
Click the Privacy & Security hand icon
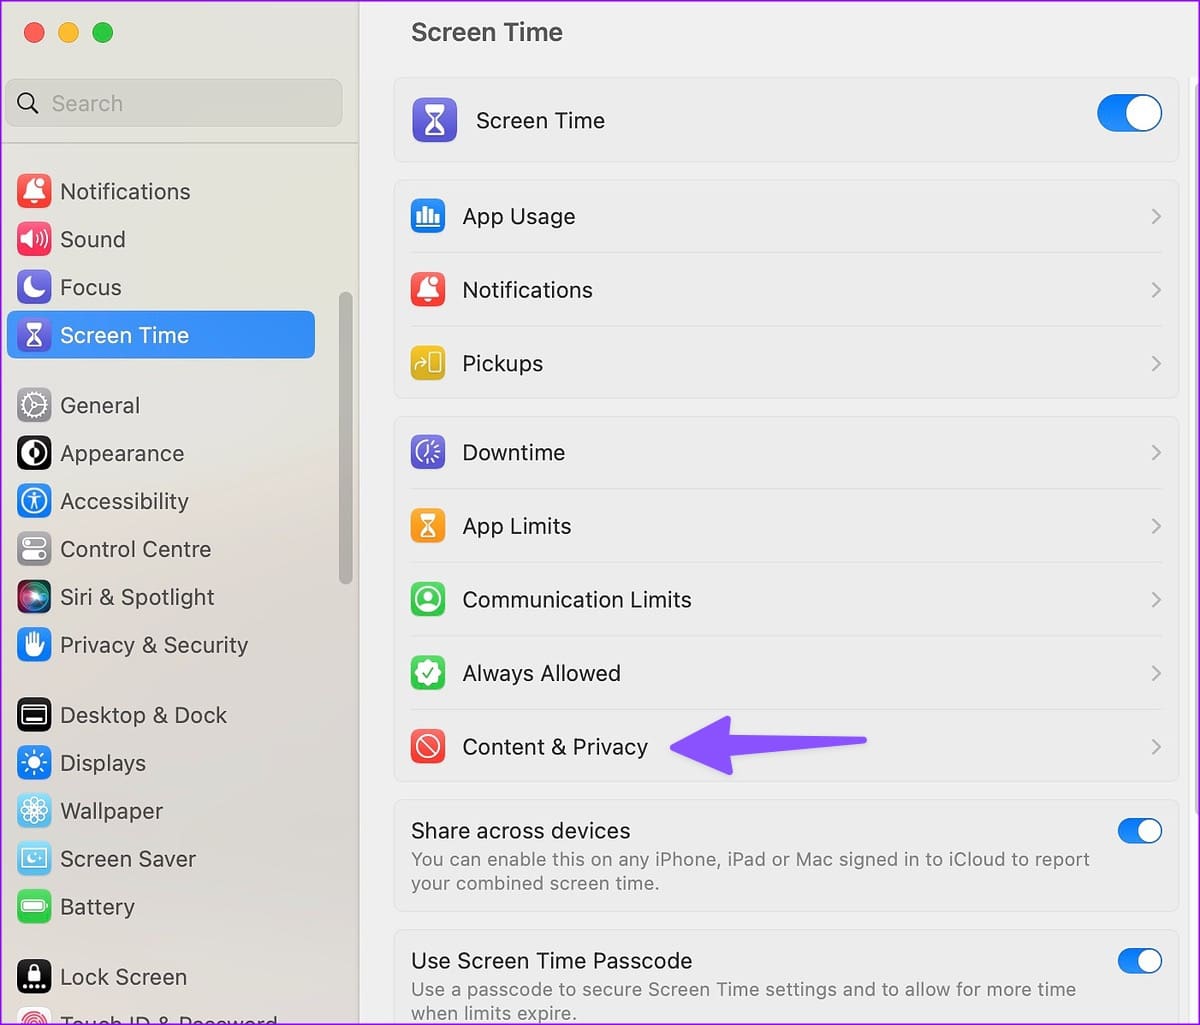(34, 645)
